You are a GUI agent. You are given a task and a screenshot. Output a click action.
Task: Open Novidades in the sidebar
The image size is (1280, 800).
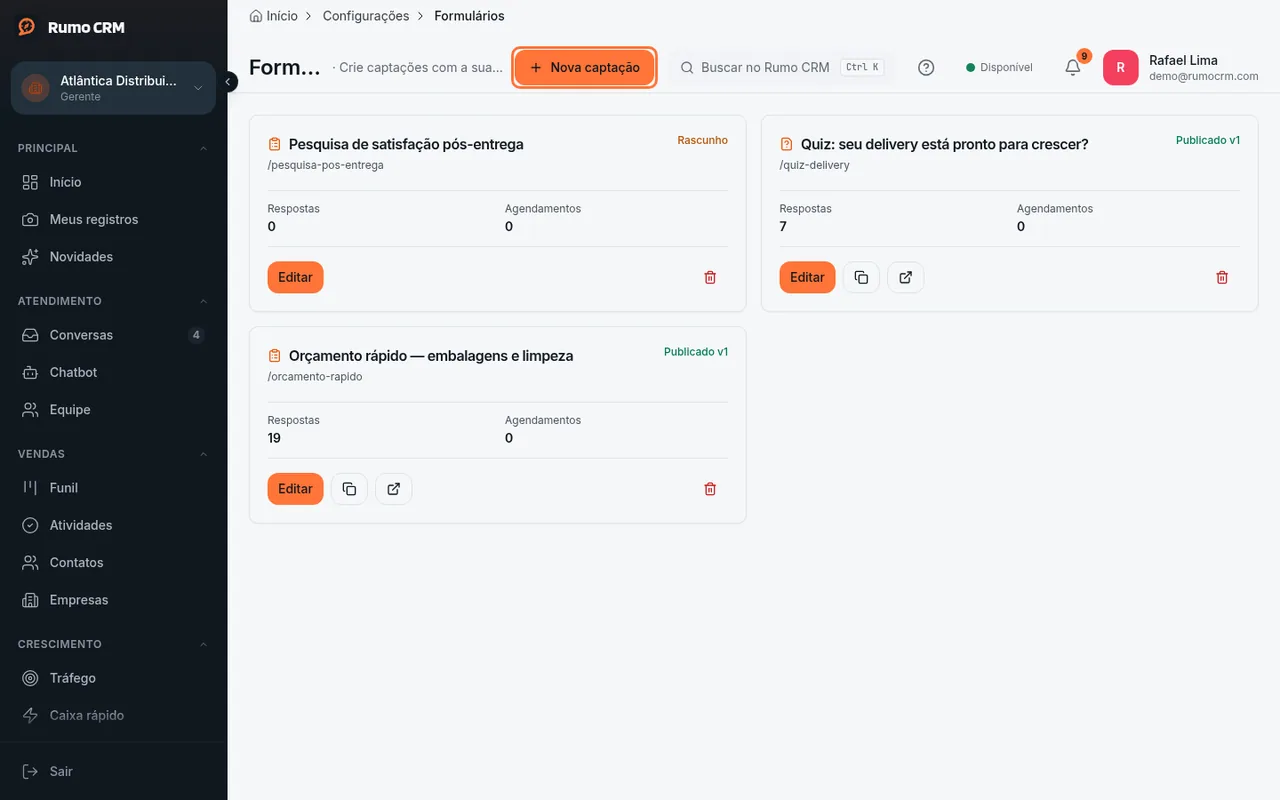[x=113, y=257]
